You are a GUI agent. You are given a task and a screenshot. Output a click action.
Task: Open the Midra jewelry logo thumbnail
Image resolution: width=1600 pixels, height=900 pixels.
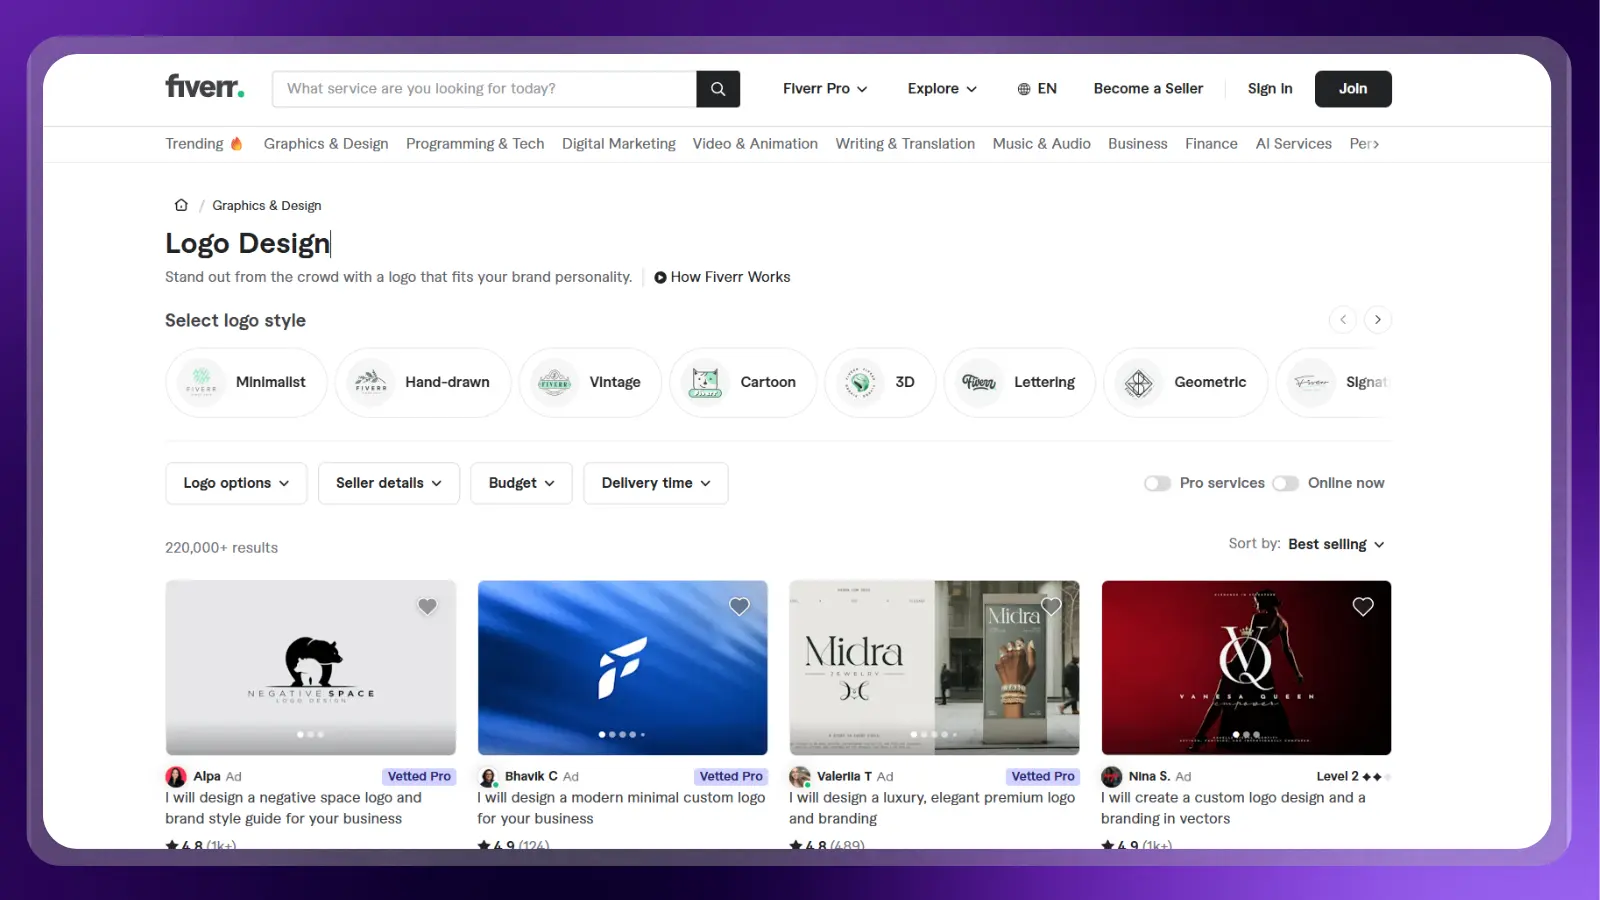[x=935, y=668]
